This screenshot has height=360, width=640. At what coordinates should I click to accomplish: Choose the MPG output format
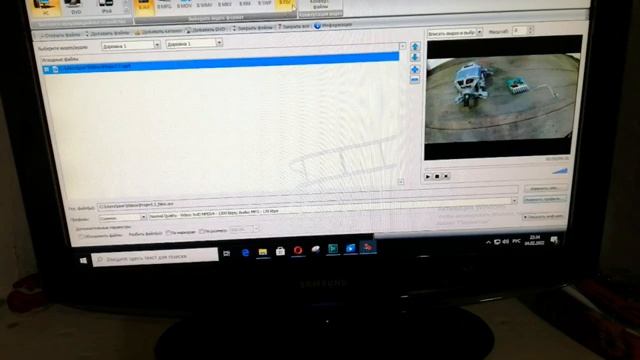coord(164,5)
